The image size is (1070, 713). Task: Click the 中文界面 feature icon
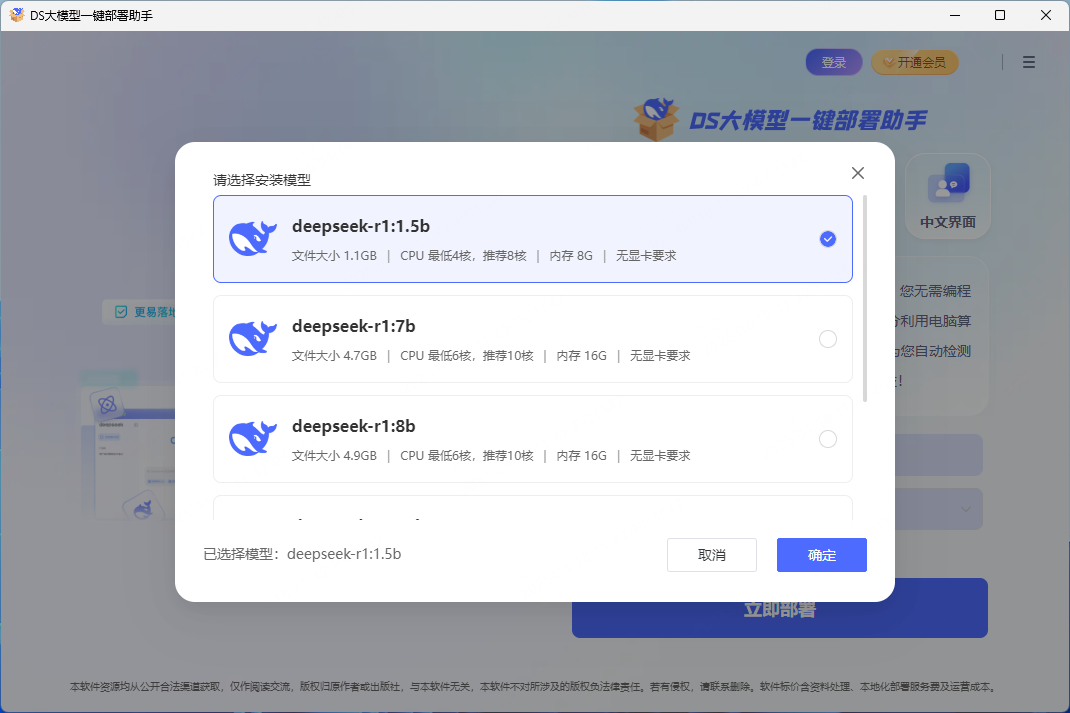(948, 196)
